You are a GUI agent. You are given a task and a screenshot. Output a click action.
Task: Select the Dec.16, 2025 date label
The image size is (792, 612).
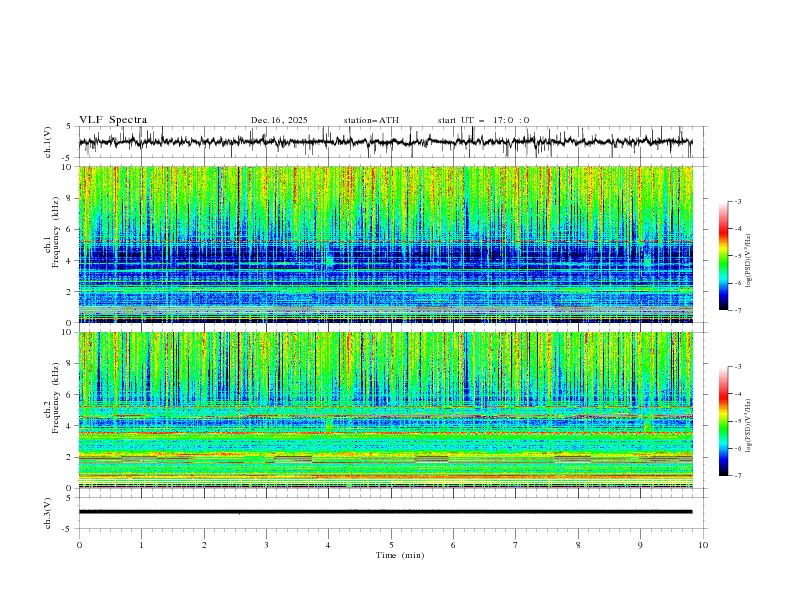click(x=279, y=120)
